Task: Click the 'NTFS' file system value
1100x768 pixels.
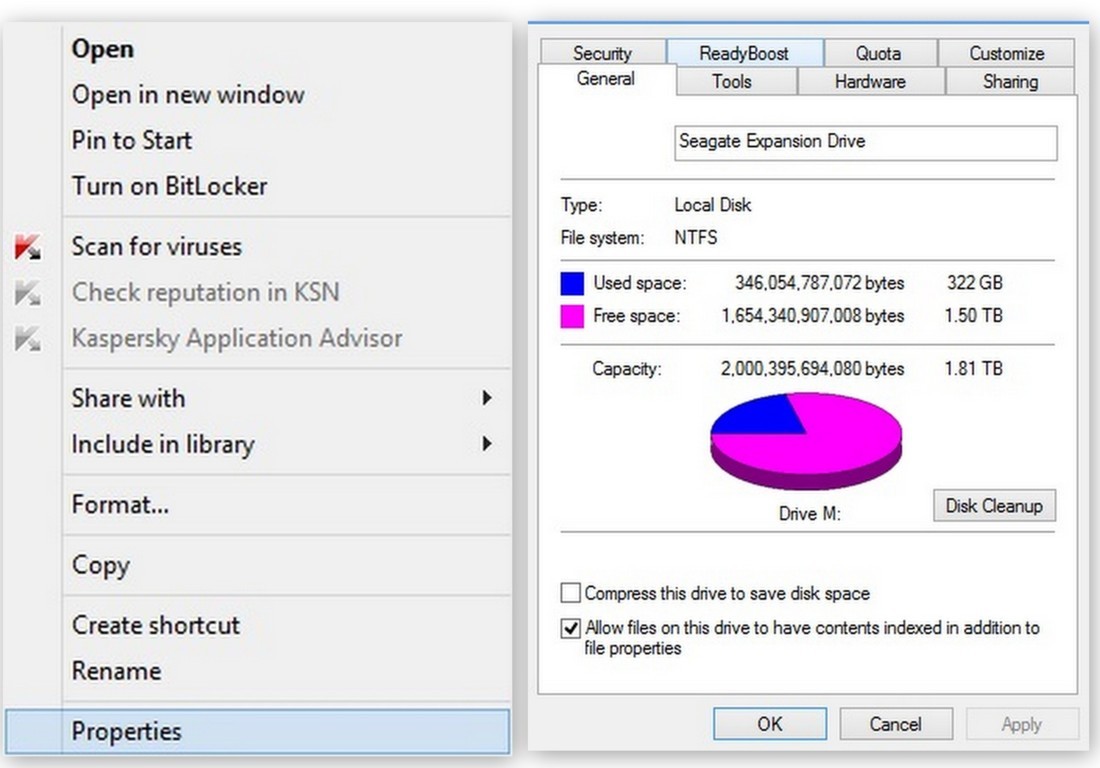Action: click(x=696, y=238)
